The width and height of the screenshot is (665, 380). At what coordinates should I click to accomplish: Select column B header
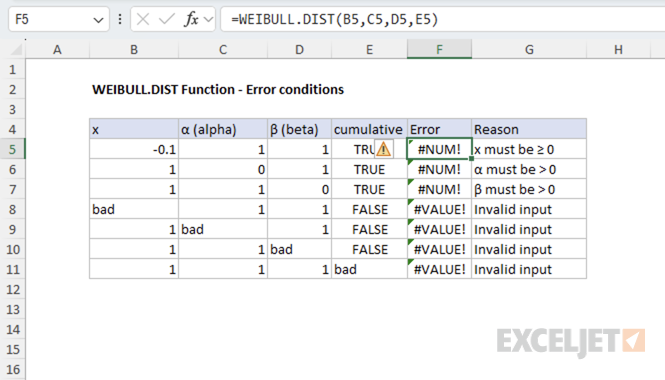pyautogui.click(x=134, y=50)
